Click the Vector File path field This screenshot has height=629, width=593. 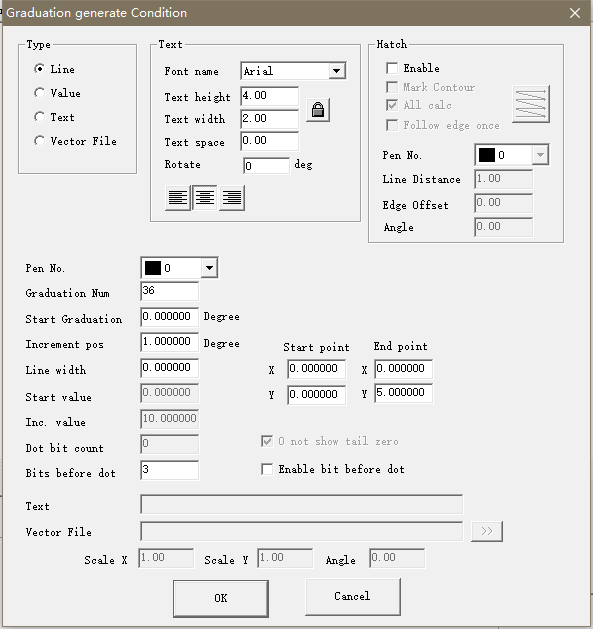click(302, 531)
